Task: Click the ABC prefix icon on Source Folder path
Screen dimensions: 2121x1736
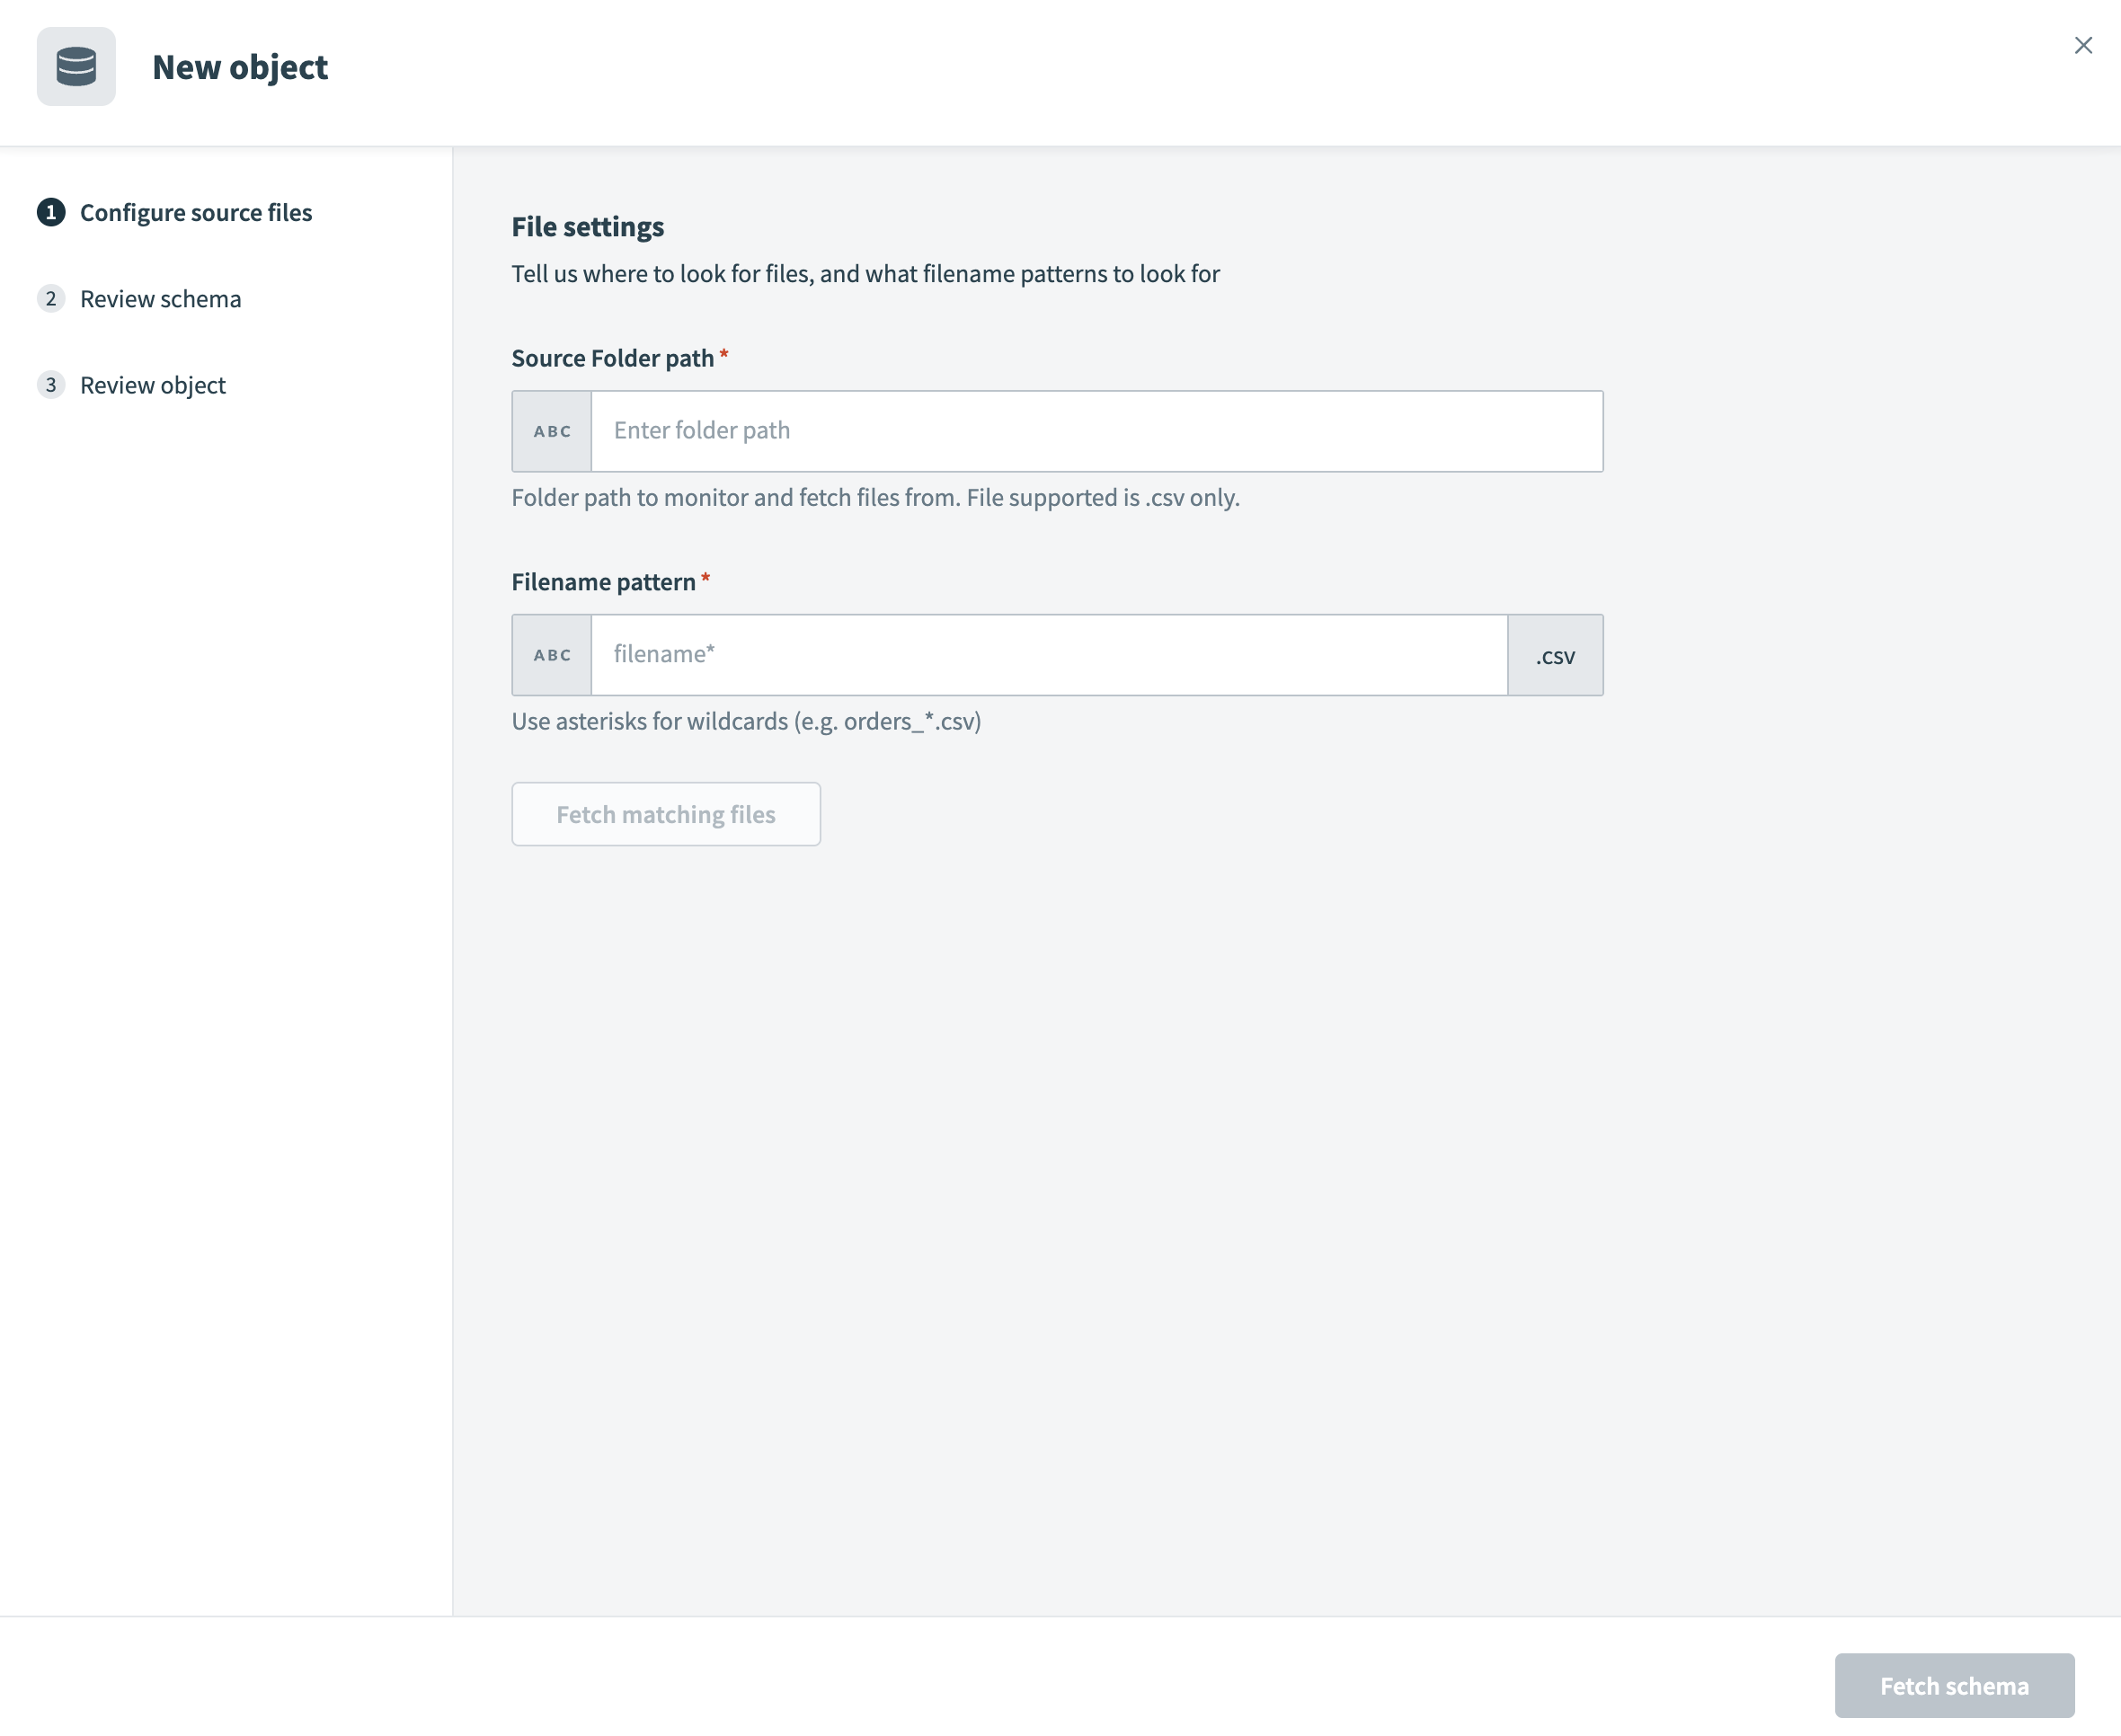Action: (551, 430)
